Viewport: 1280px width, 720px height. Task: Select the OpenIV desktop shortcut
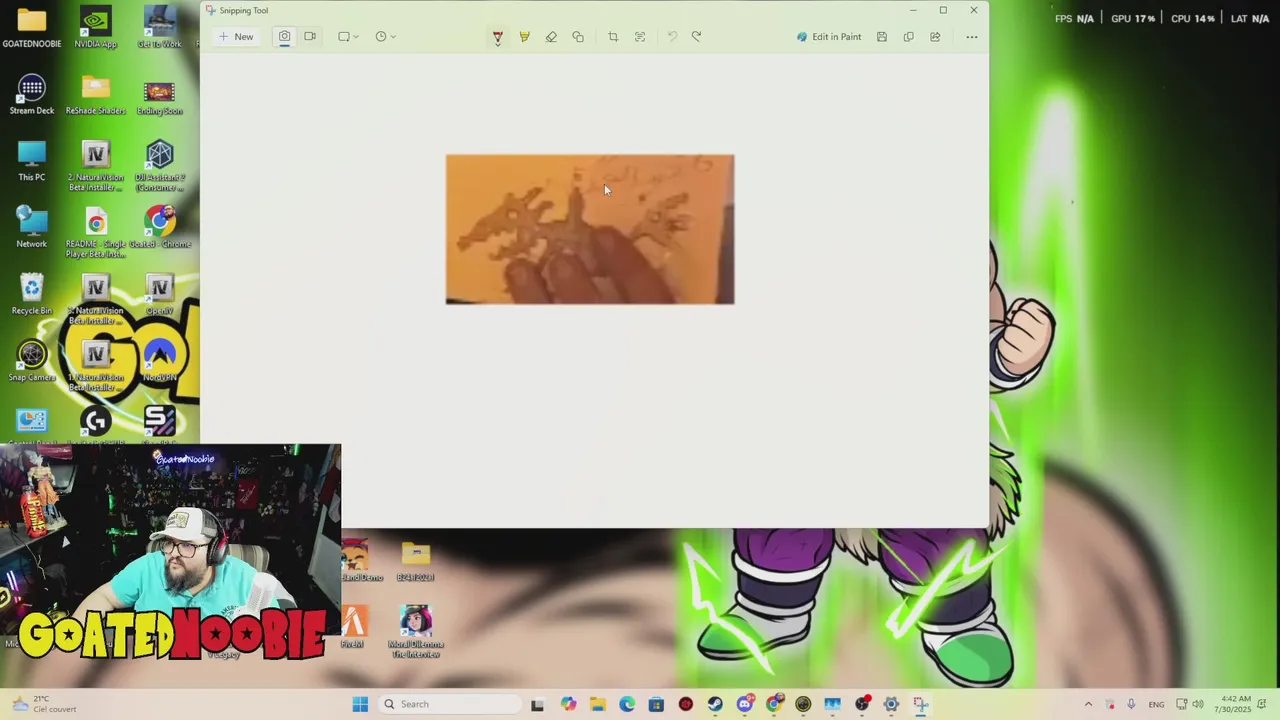(x=160, y=295)
